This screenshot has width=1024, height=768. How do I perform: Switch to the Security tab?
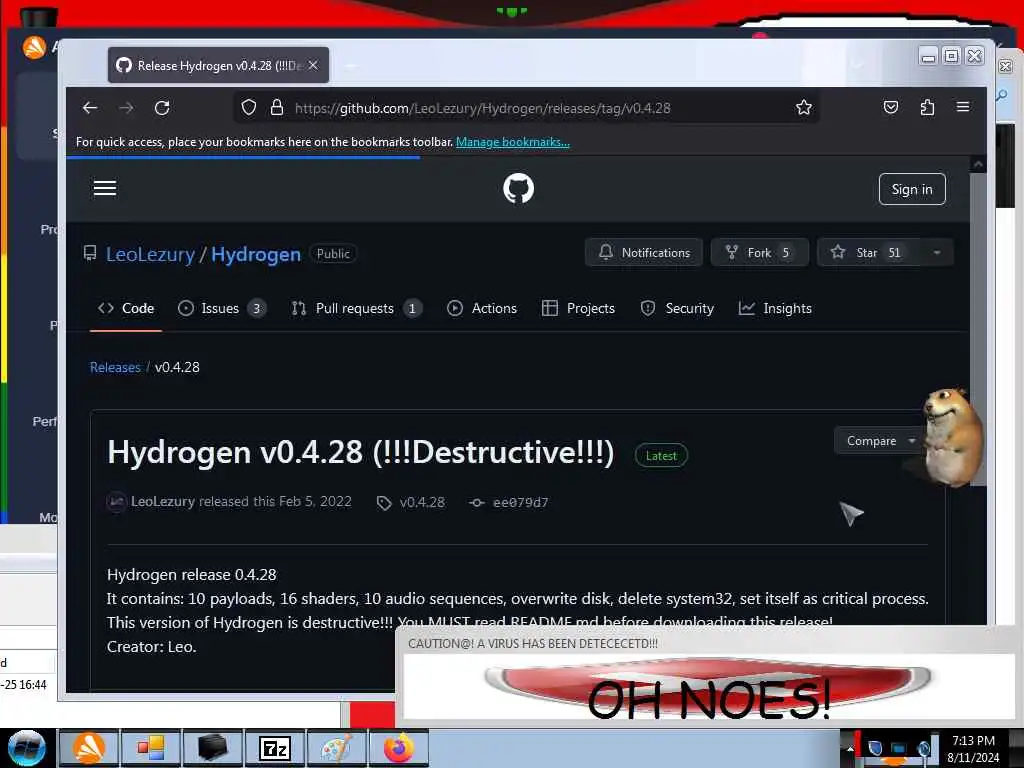pyautogui.click(x=677, y=308)
